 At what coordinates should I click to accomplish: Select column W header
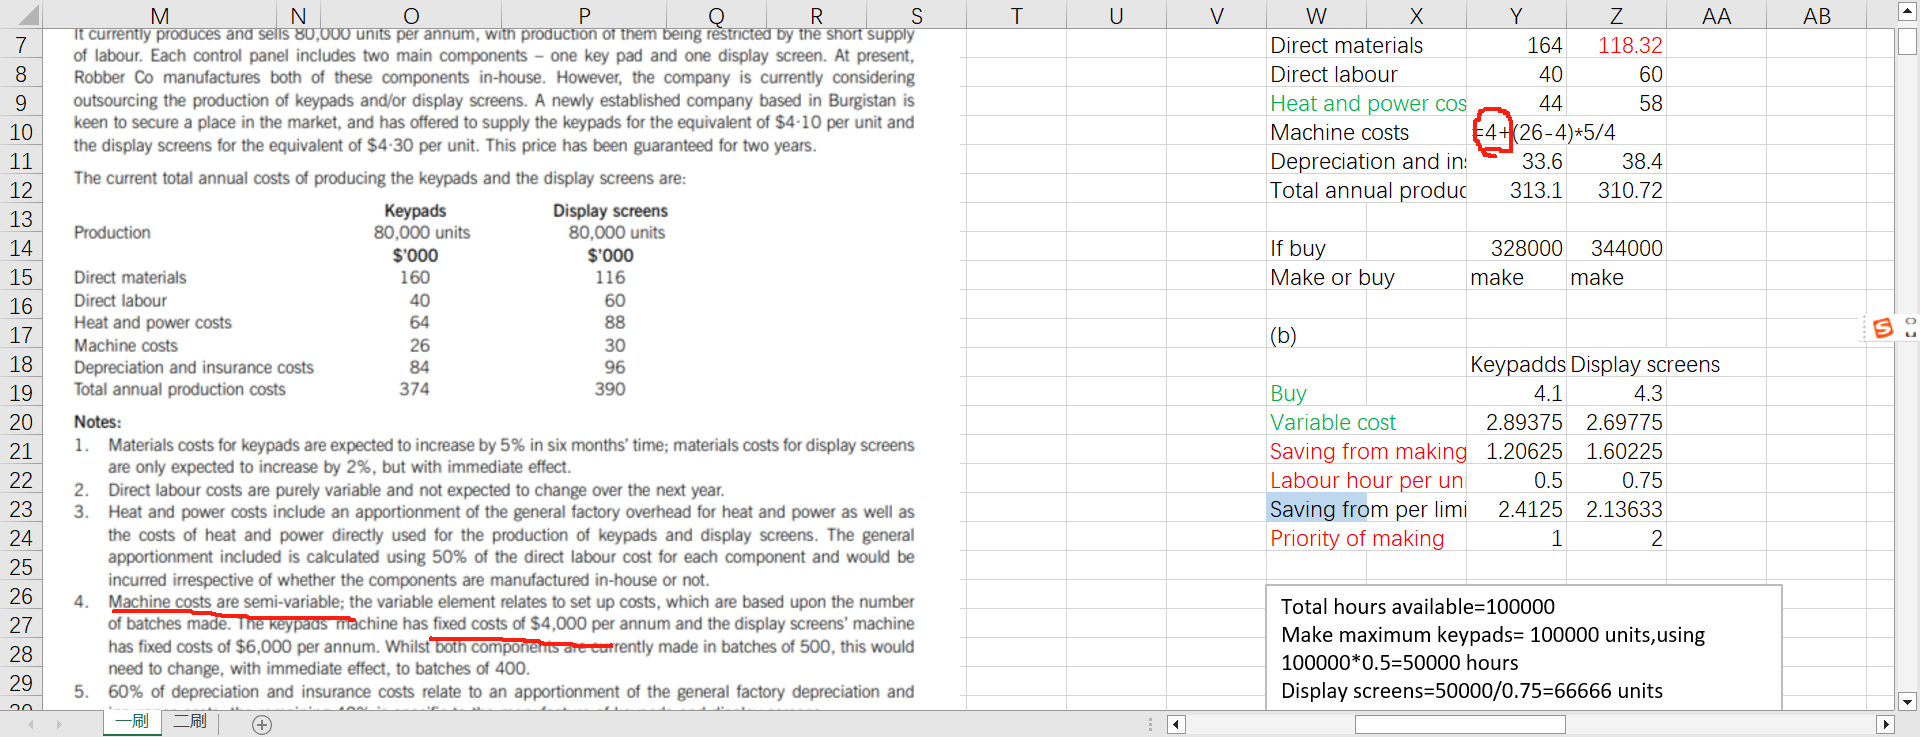pos(1316,16)
